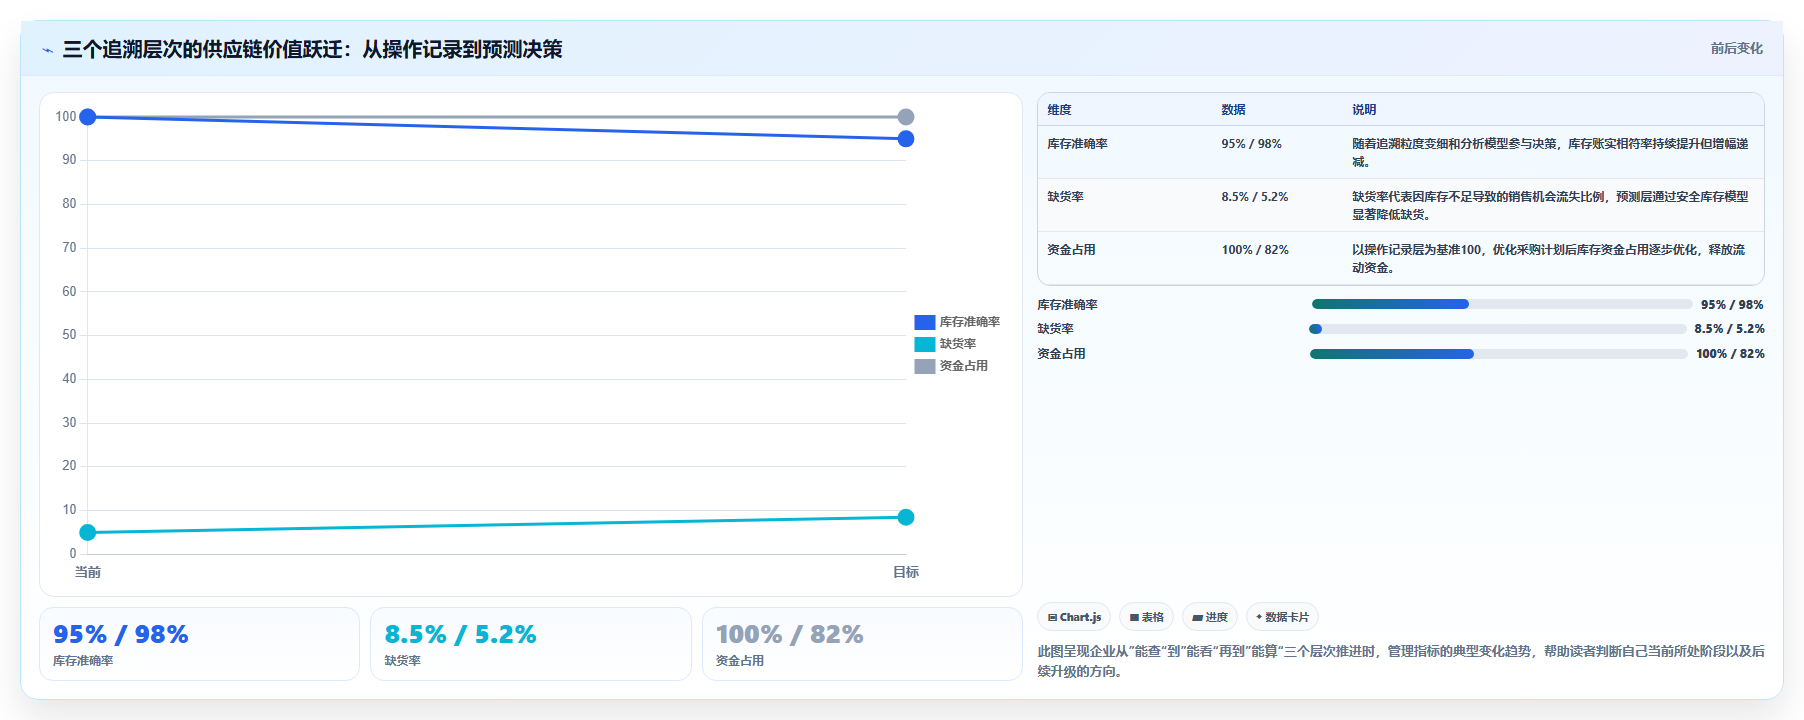This screenshot has height=720, width=1804.
Task: Click the 50 y-axis tick label
Action: pos(69,335)
